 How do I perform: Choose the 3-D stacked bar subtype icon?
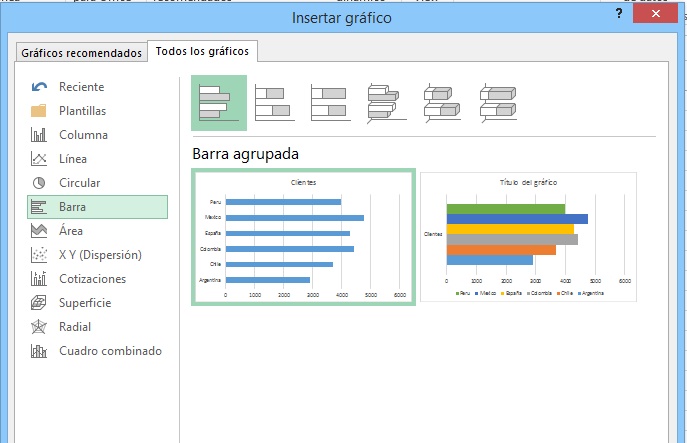click(x=441, y=102)
